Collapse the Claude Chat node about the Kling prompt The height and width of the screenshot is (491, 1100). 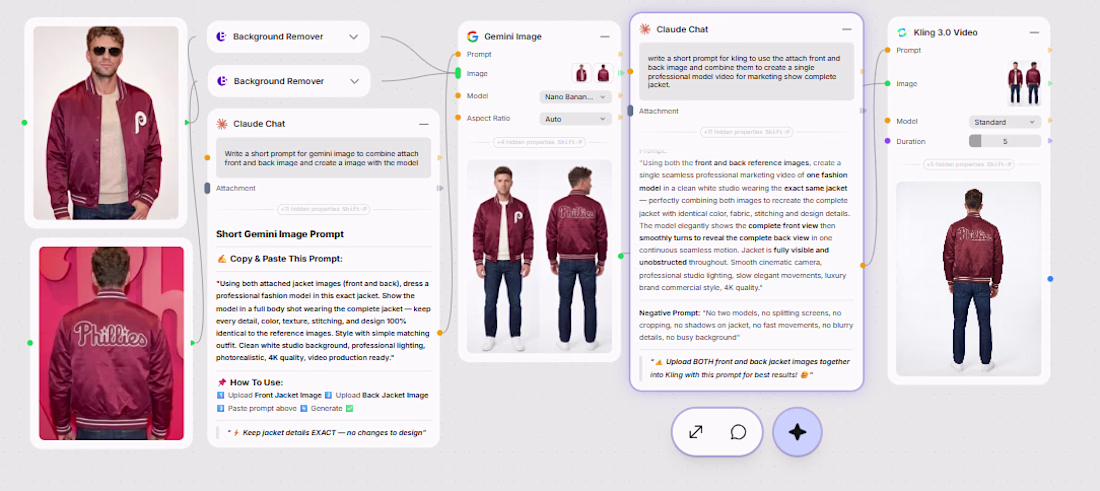coord(847,29)
